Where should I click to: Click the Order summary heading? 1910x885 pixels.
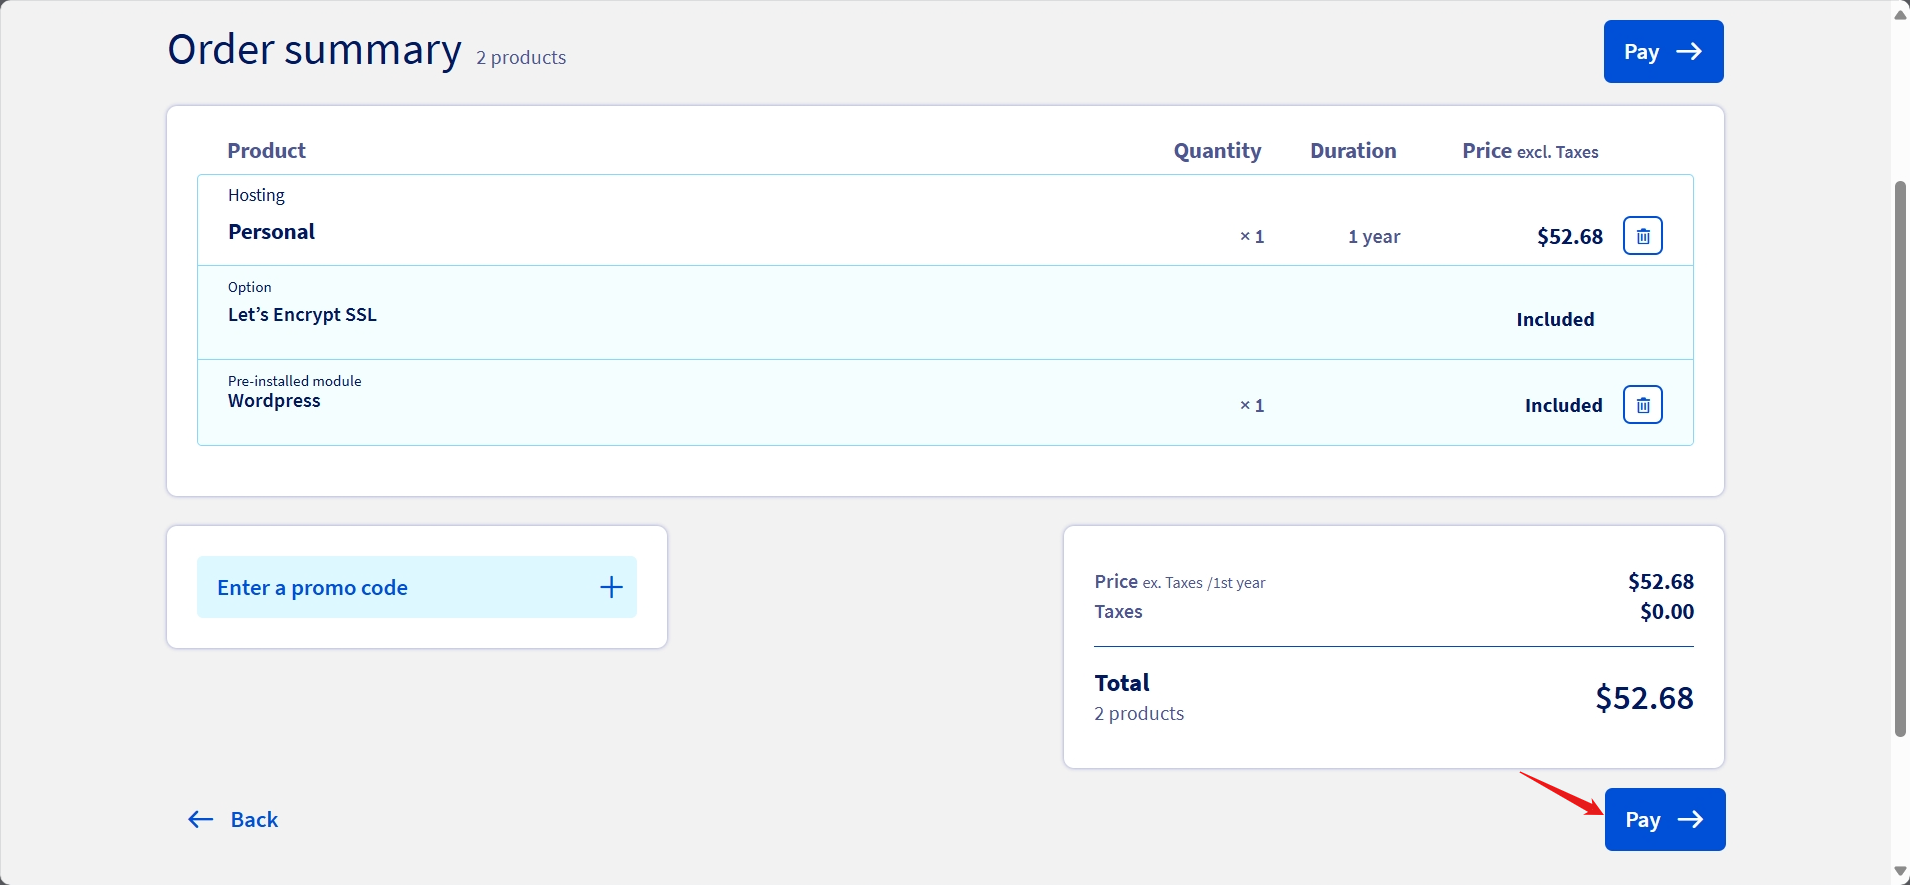pos(314,50)
